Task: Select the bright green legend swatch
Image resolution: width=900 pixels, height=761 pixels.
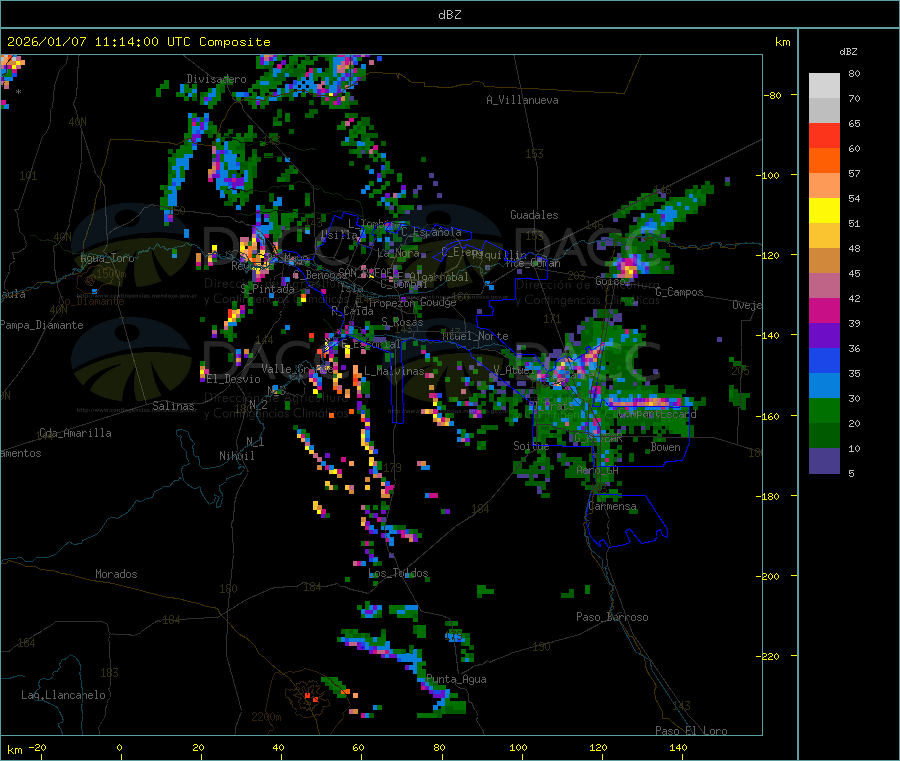Action: pos(824,410)
